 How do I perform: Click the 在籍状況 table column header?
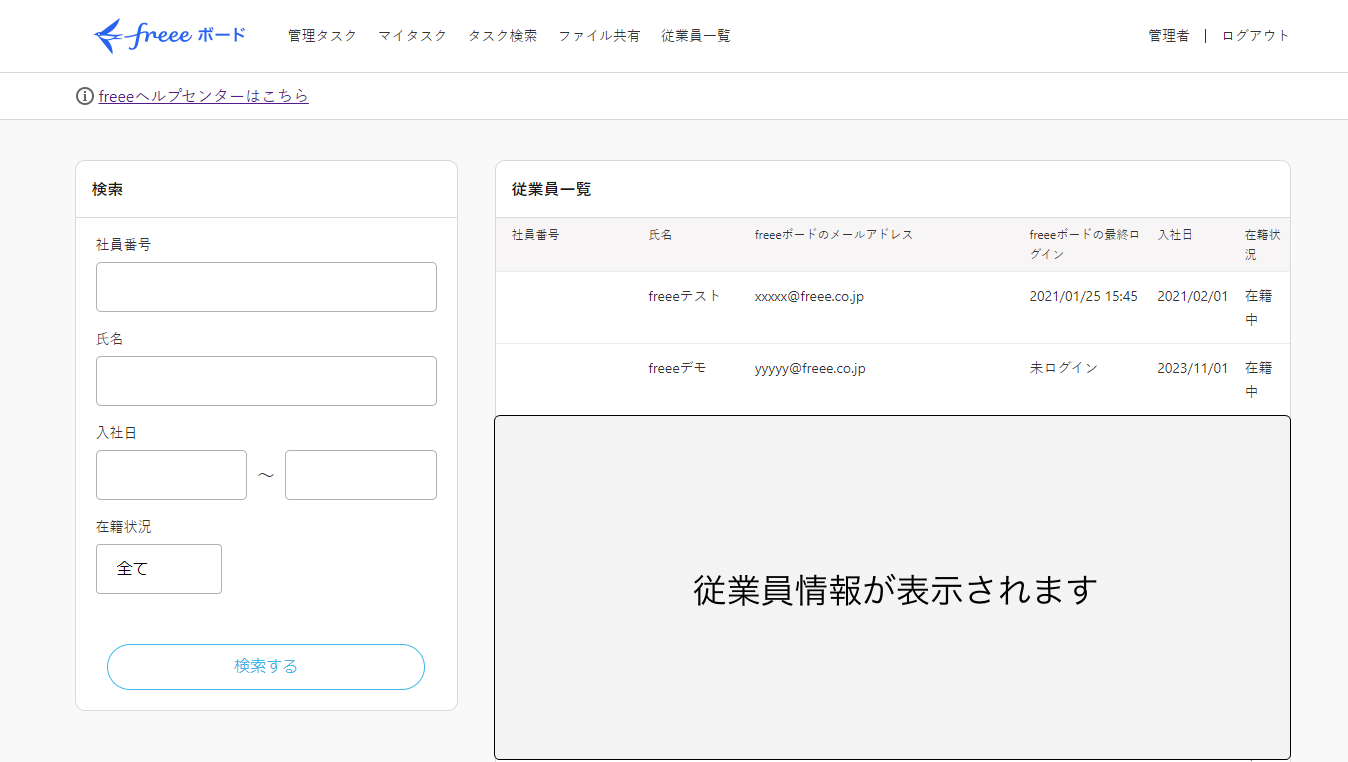click(x=1264, y=245)
